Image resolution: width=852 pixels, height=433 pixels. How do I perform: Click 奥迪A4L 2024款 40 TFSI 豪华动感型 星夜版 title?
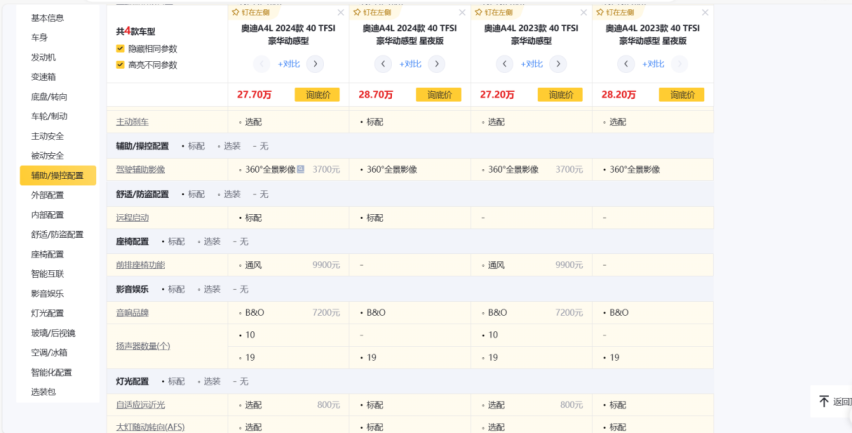tap(410, 34)
